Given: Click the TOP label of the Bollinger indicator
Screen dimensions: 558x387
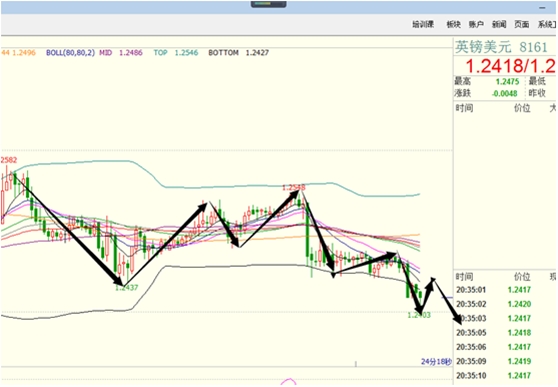Looking at the screenshot, I should 160,53.
